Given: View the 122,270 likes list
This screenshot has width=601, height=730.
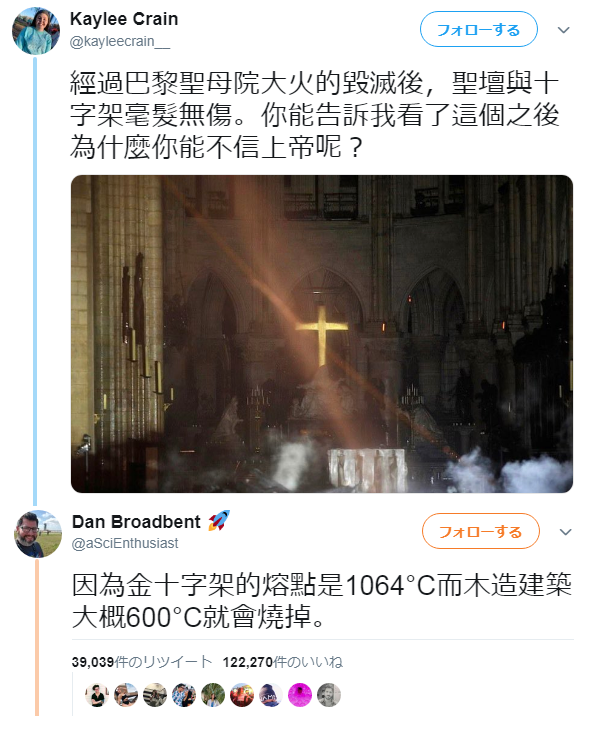Looking at the screenshot, I should [283, 662].
